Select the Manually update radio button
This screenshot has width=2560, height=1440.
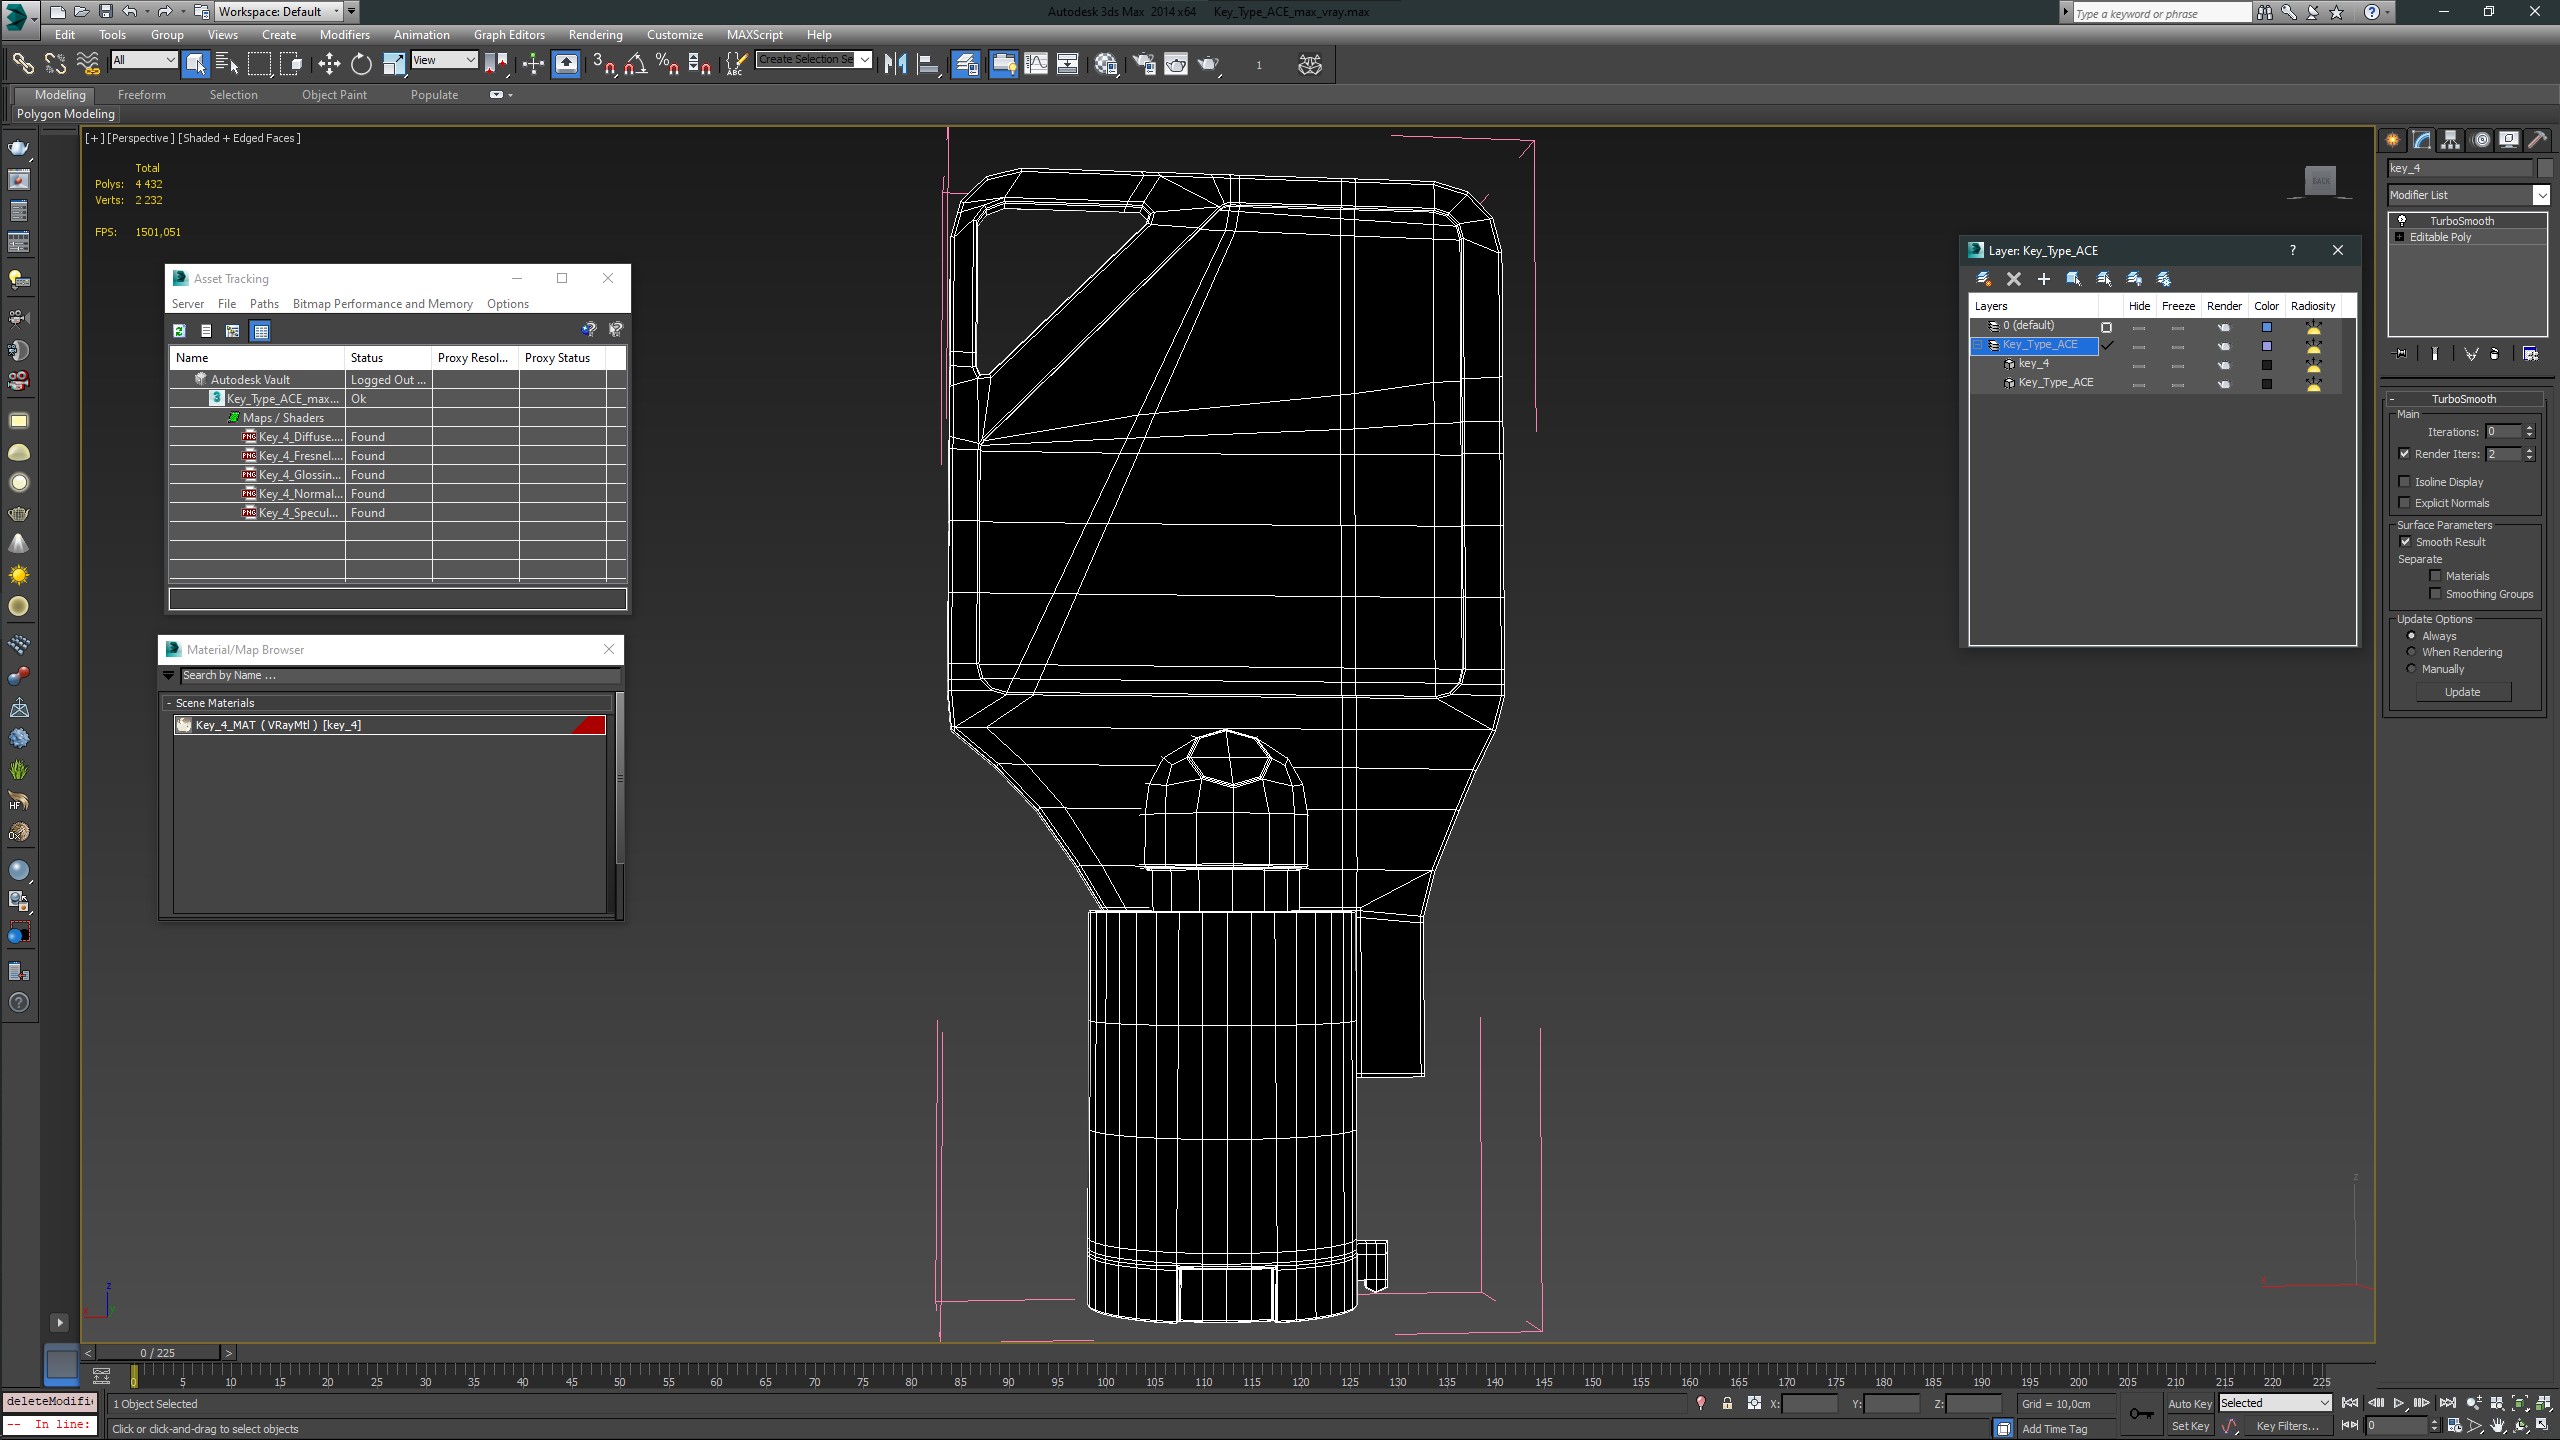(2411, 669)
